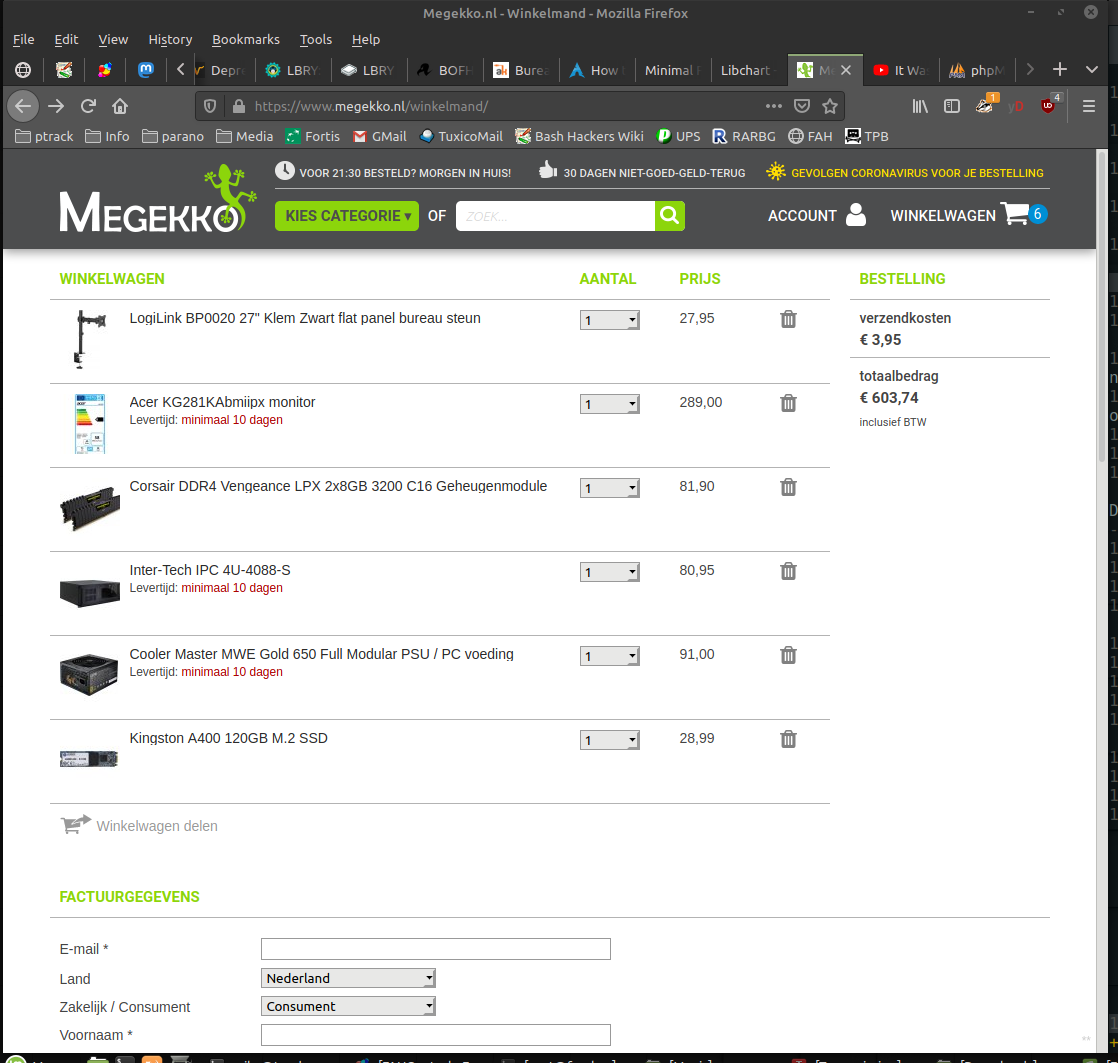
Task: Open page actions three-dots menu in address bar
Action: pos(774,106)
